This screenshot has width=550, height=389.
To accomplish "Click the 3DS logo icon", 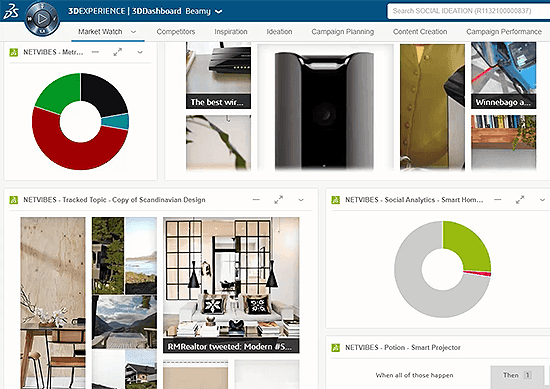I will pyautogui.click(x=11, y=12).
